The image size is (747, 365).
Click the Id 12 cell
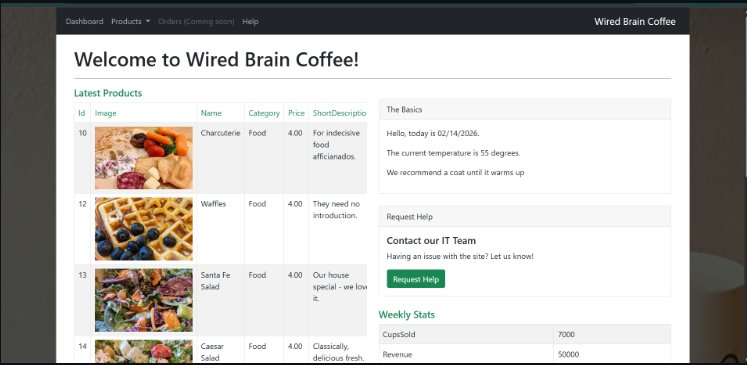click(x=82, y=229)
